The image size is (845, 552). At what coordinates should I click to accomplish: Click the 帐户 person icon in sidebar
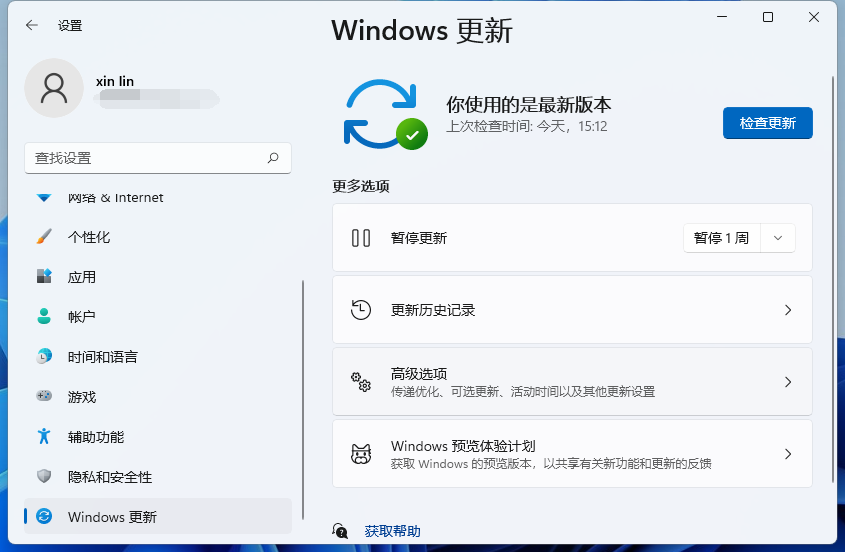44,317
